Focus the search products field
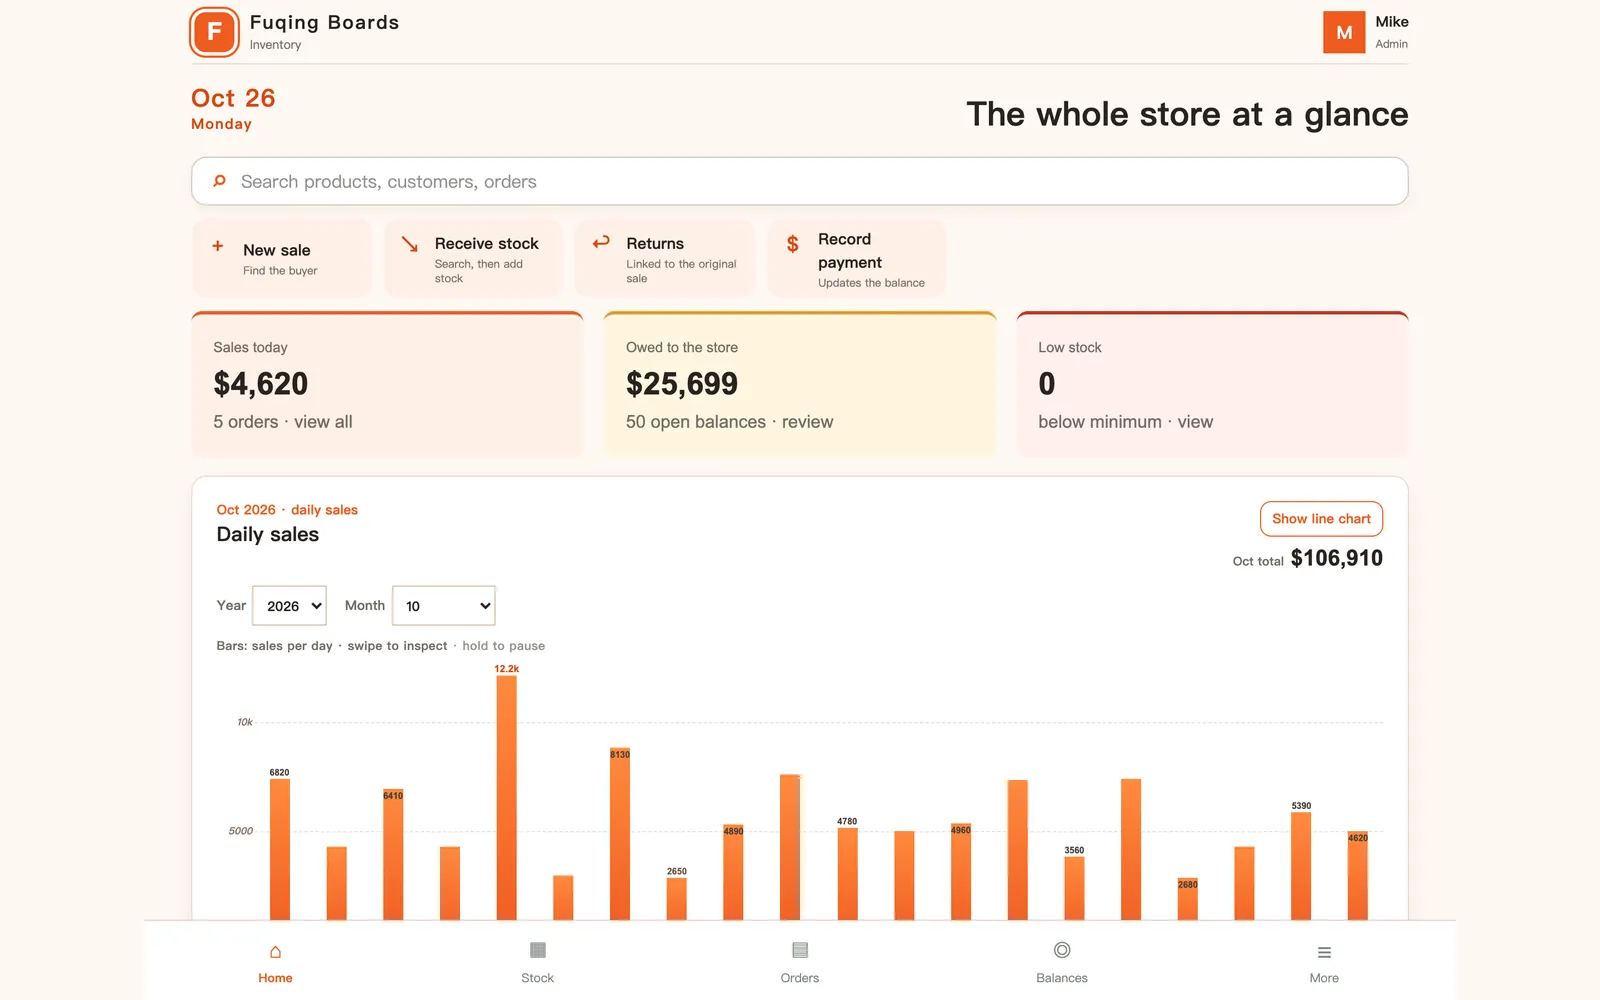The width and height of the screenshot is (1600, 1000). coord(800,181)
